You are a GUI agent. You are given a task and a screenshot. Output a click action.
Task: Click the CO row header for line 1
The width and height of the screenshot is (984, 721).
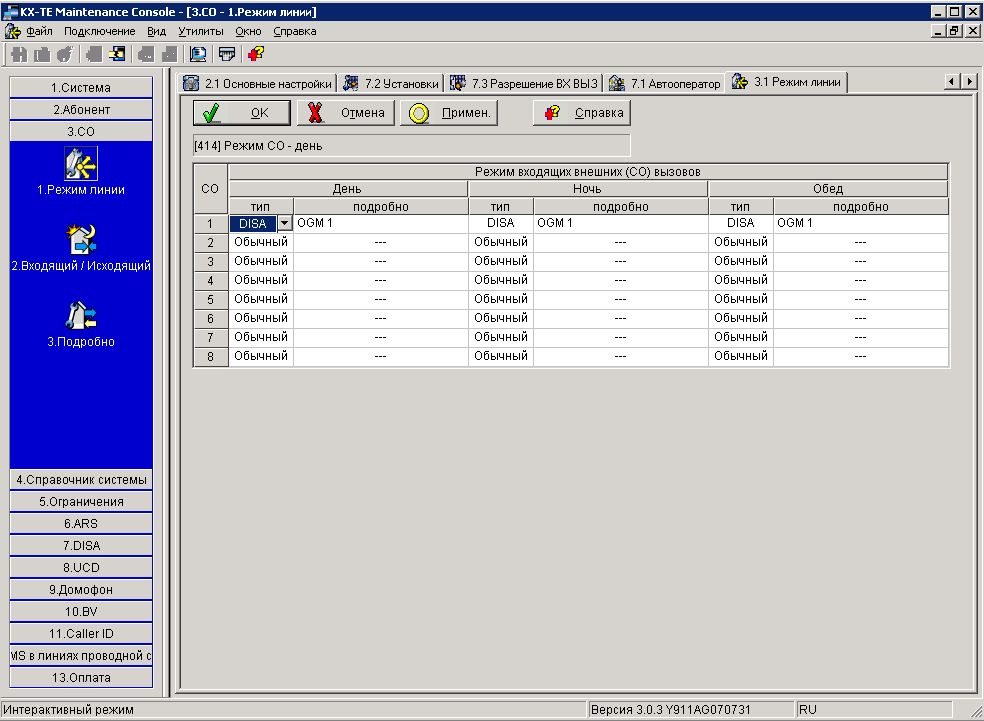(210, 224)
